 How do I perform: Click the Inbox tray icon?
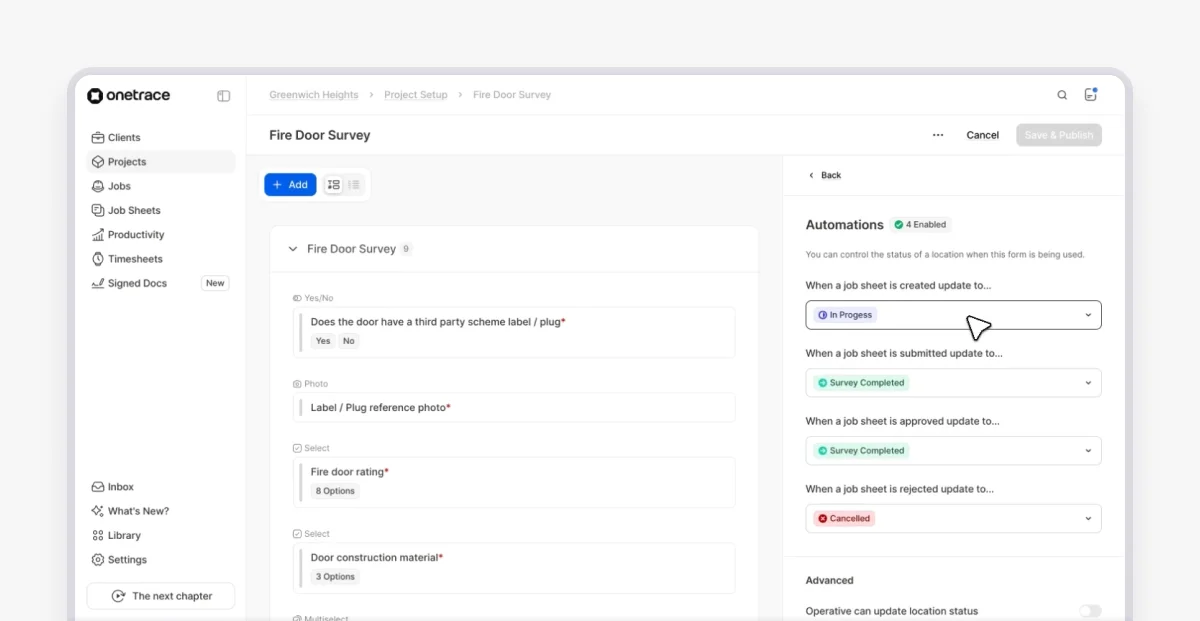(x=98, y=487)
